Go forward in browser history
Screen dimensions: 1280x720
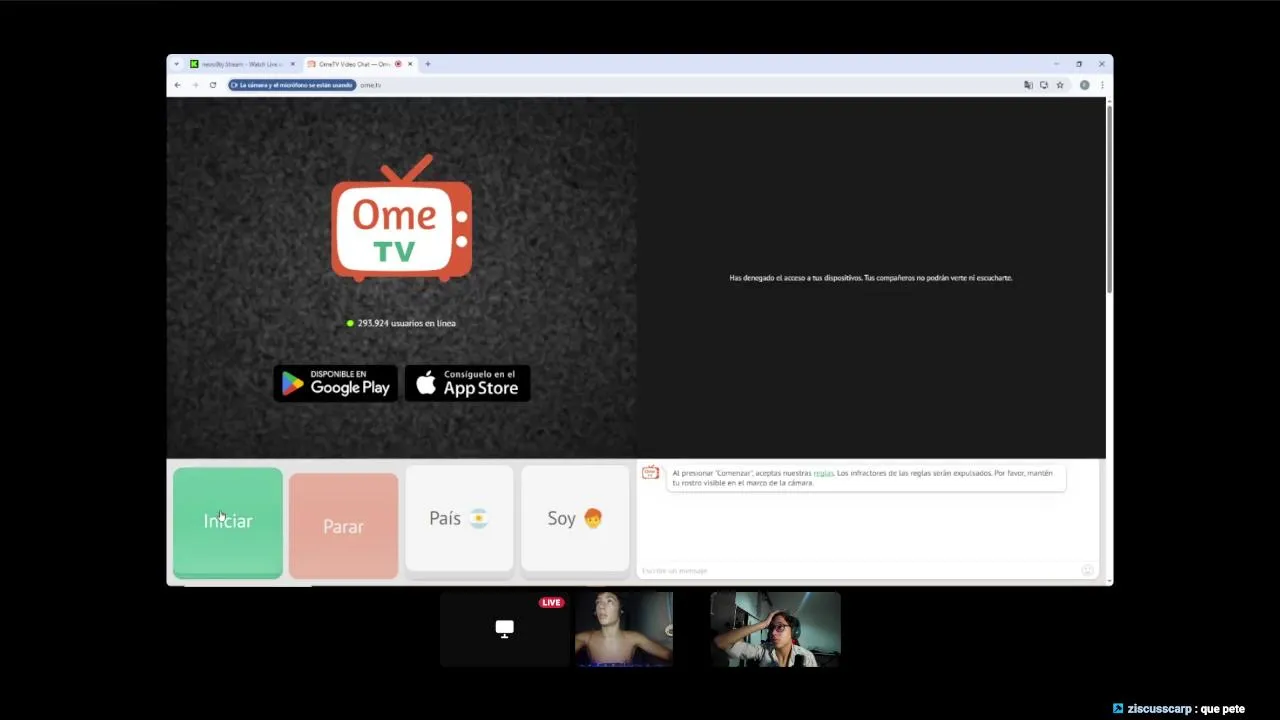coord(195,85)
